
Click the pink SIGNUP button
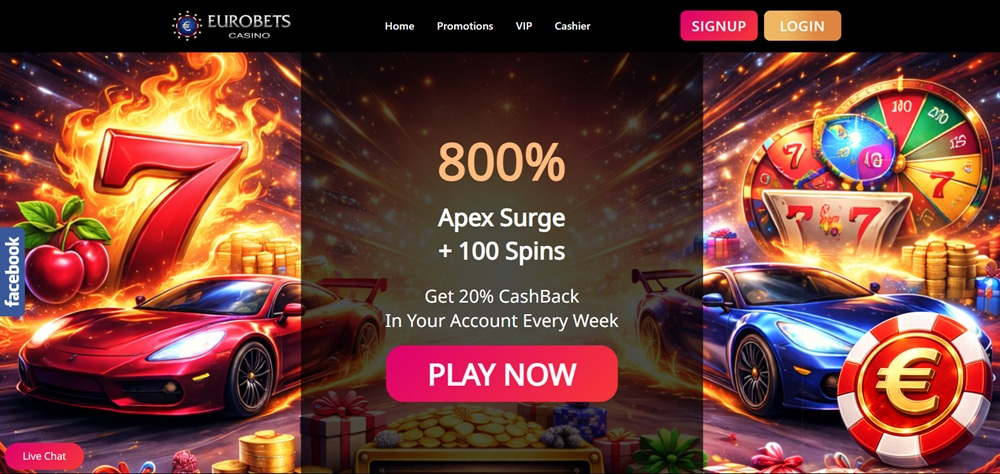tap(719, 26)
